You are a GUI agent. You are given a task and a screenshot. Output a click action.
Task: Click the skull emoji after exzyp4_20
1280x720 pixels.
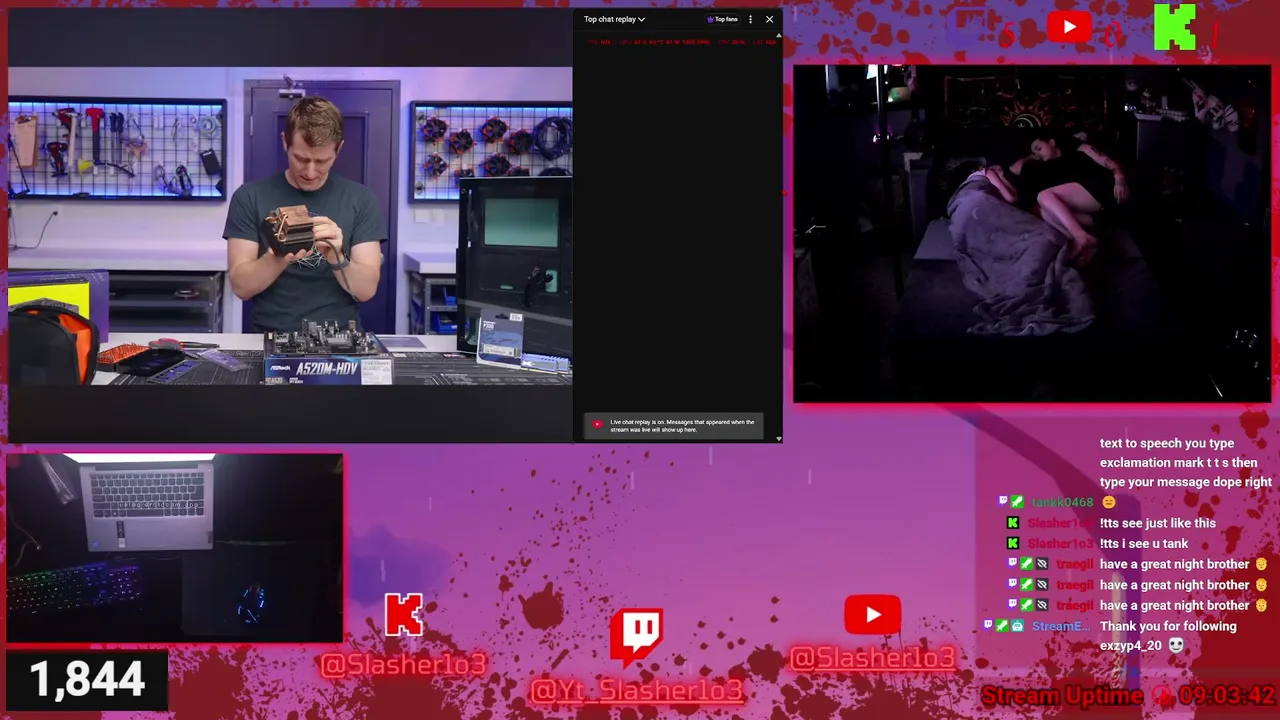coord(1176,646)
